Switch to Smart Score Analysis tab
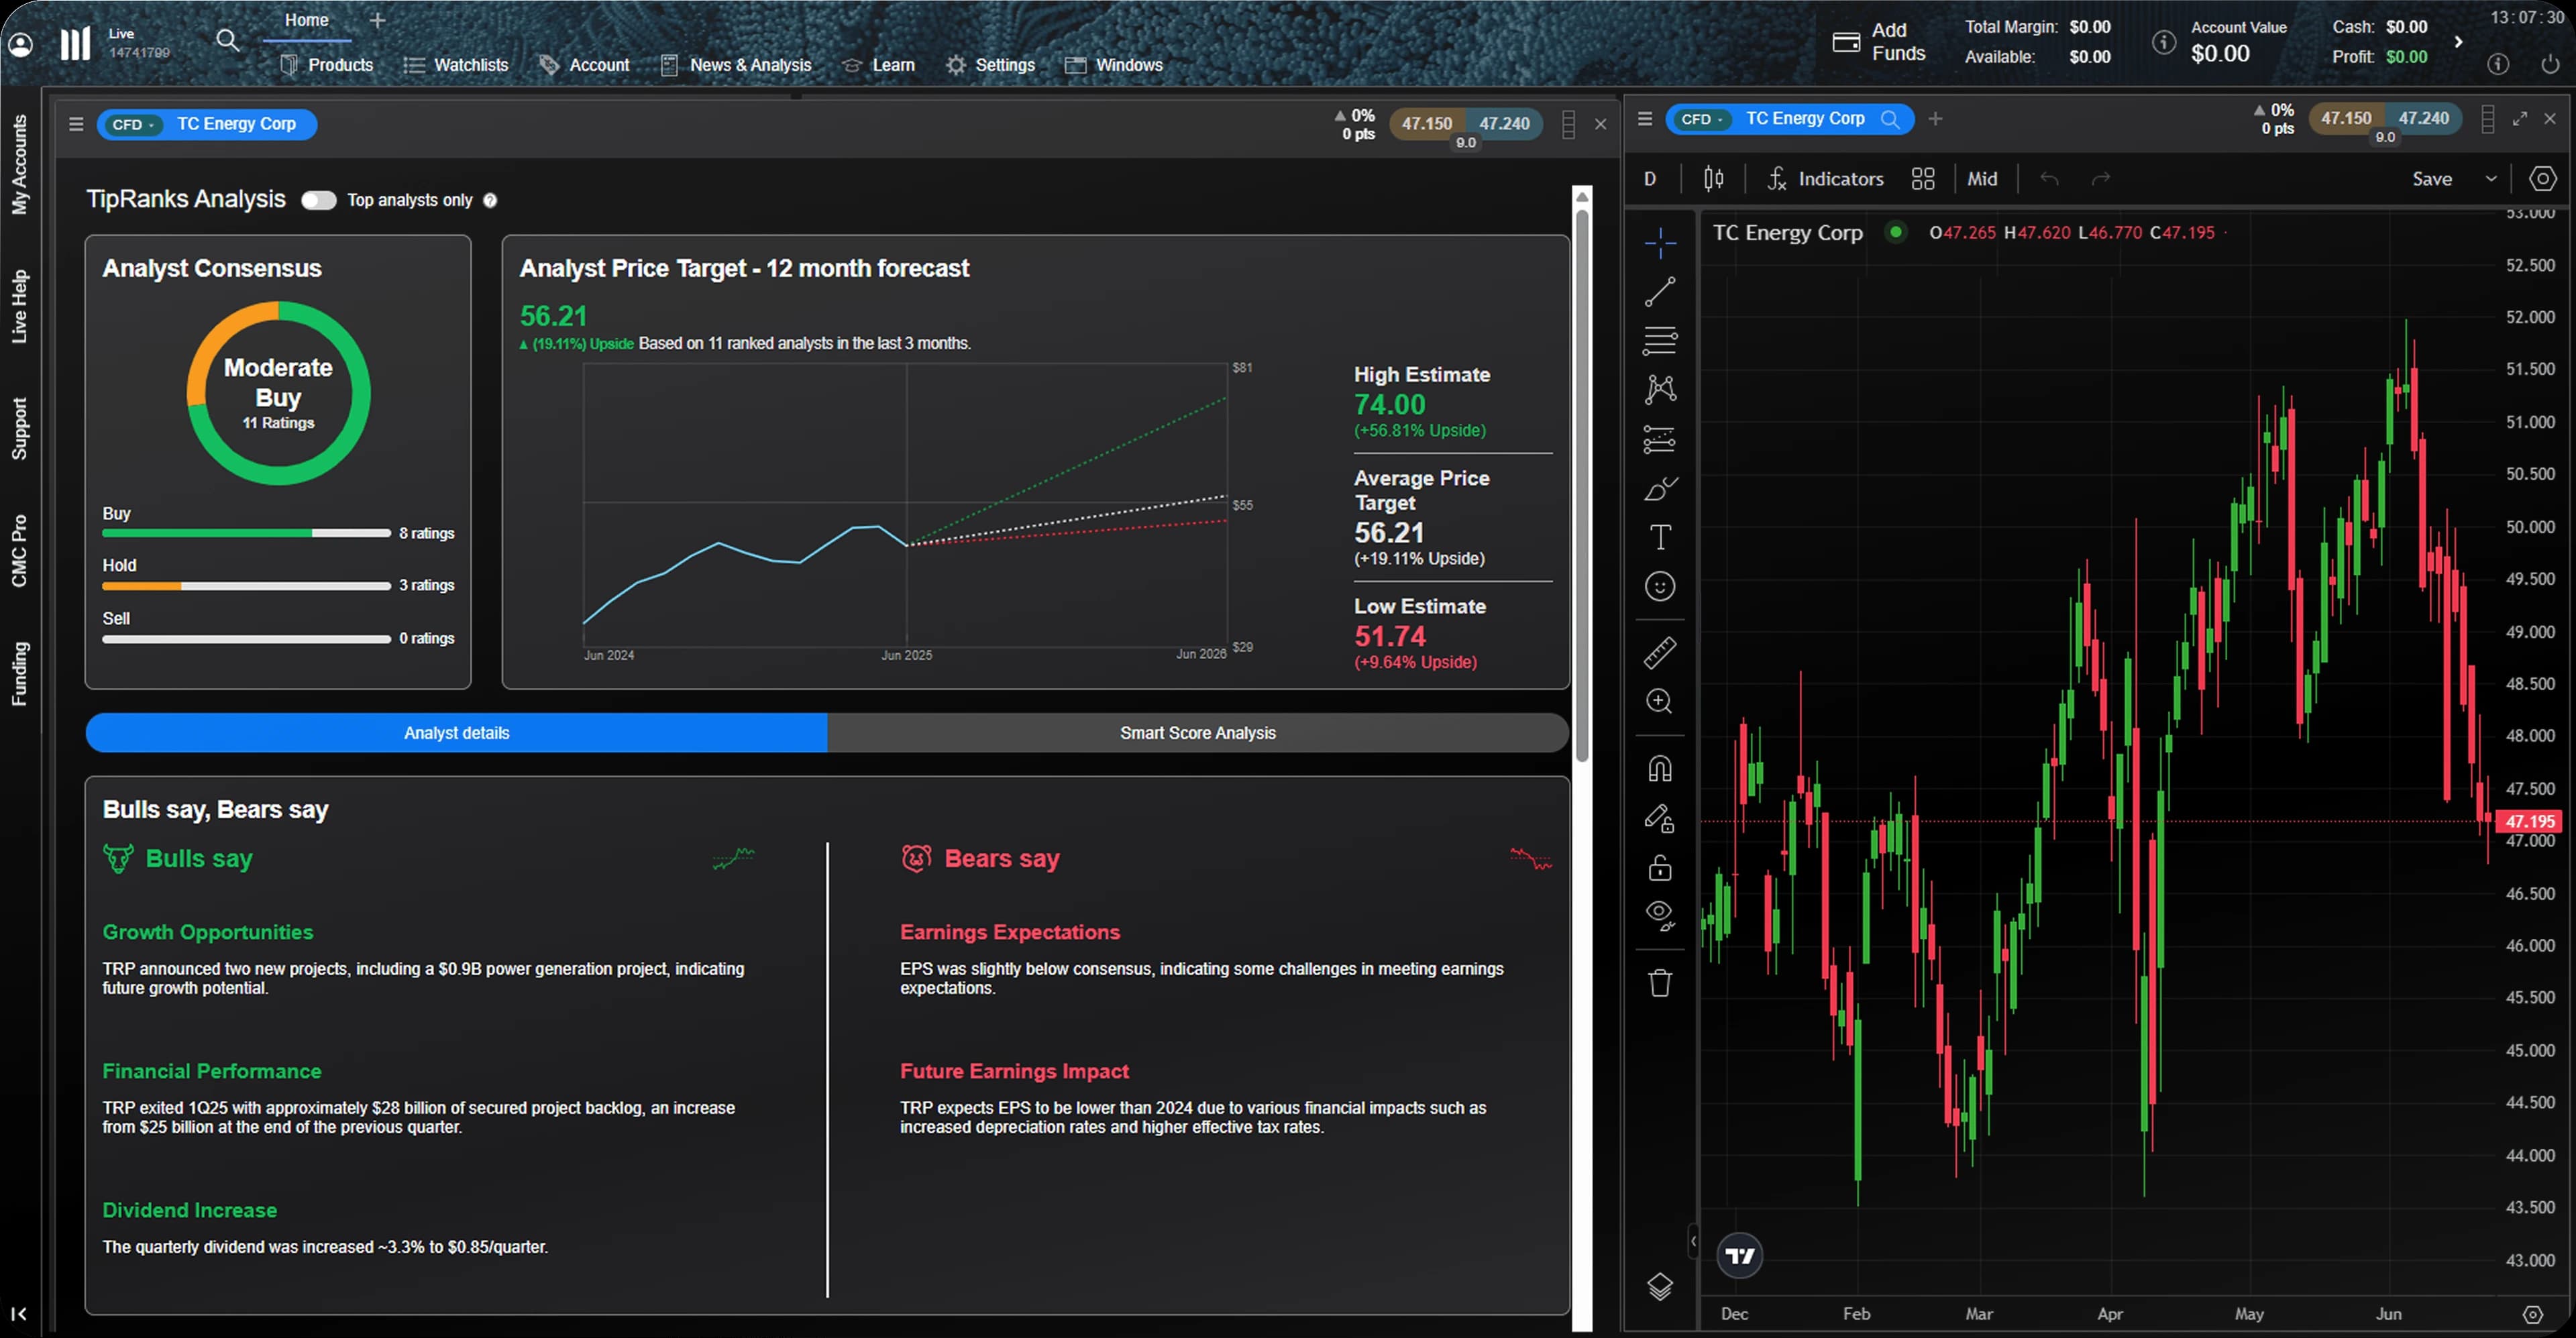 (1197, 733)
